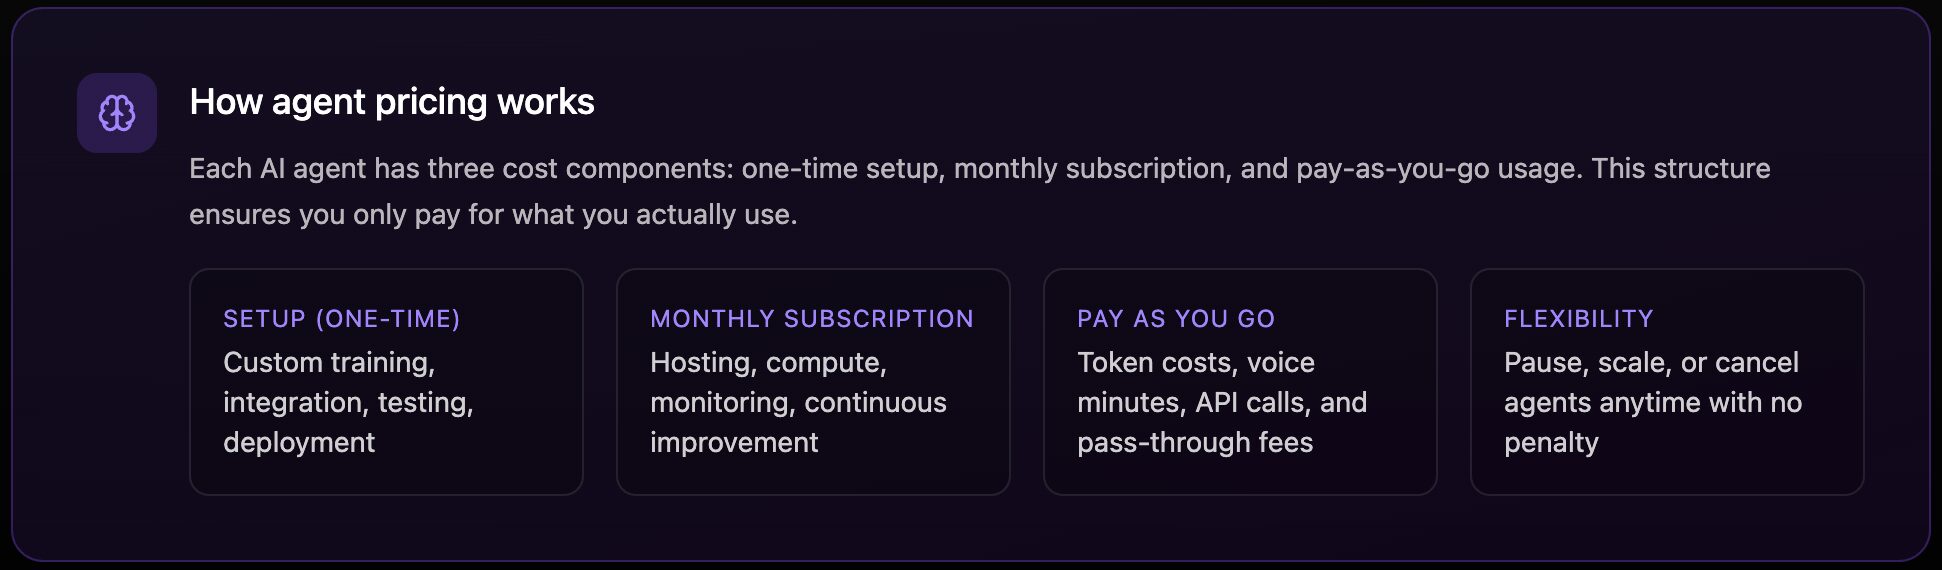
Task: Click 'monitoring, continuous' text in the Subscription card
Action: [797, 402]
